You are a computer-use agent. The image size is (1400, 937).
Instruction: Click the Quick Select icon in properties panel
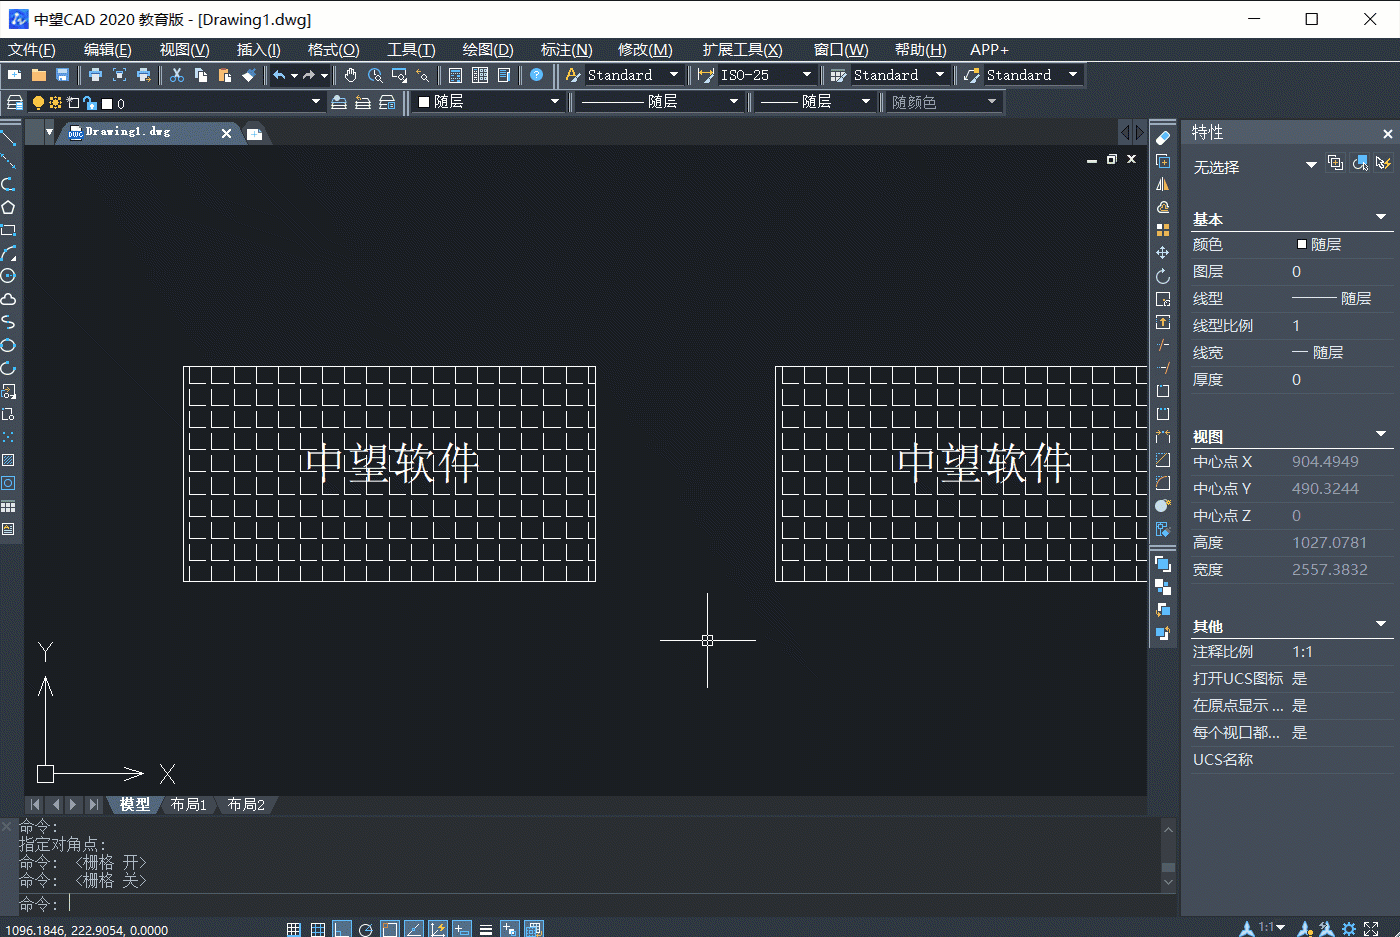tap(1384, 163)
